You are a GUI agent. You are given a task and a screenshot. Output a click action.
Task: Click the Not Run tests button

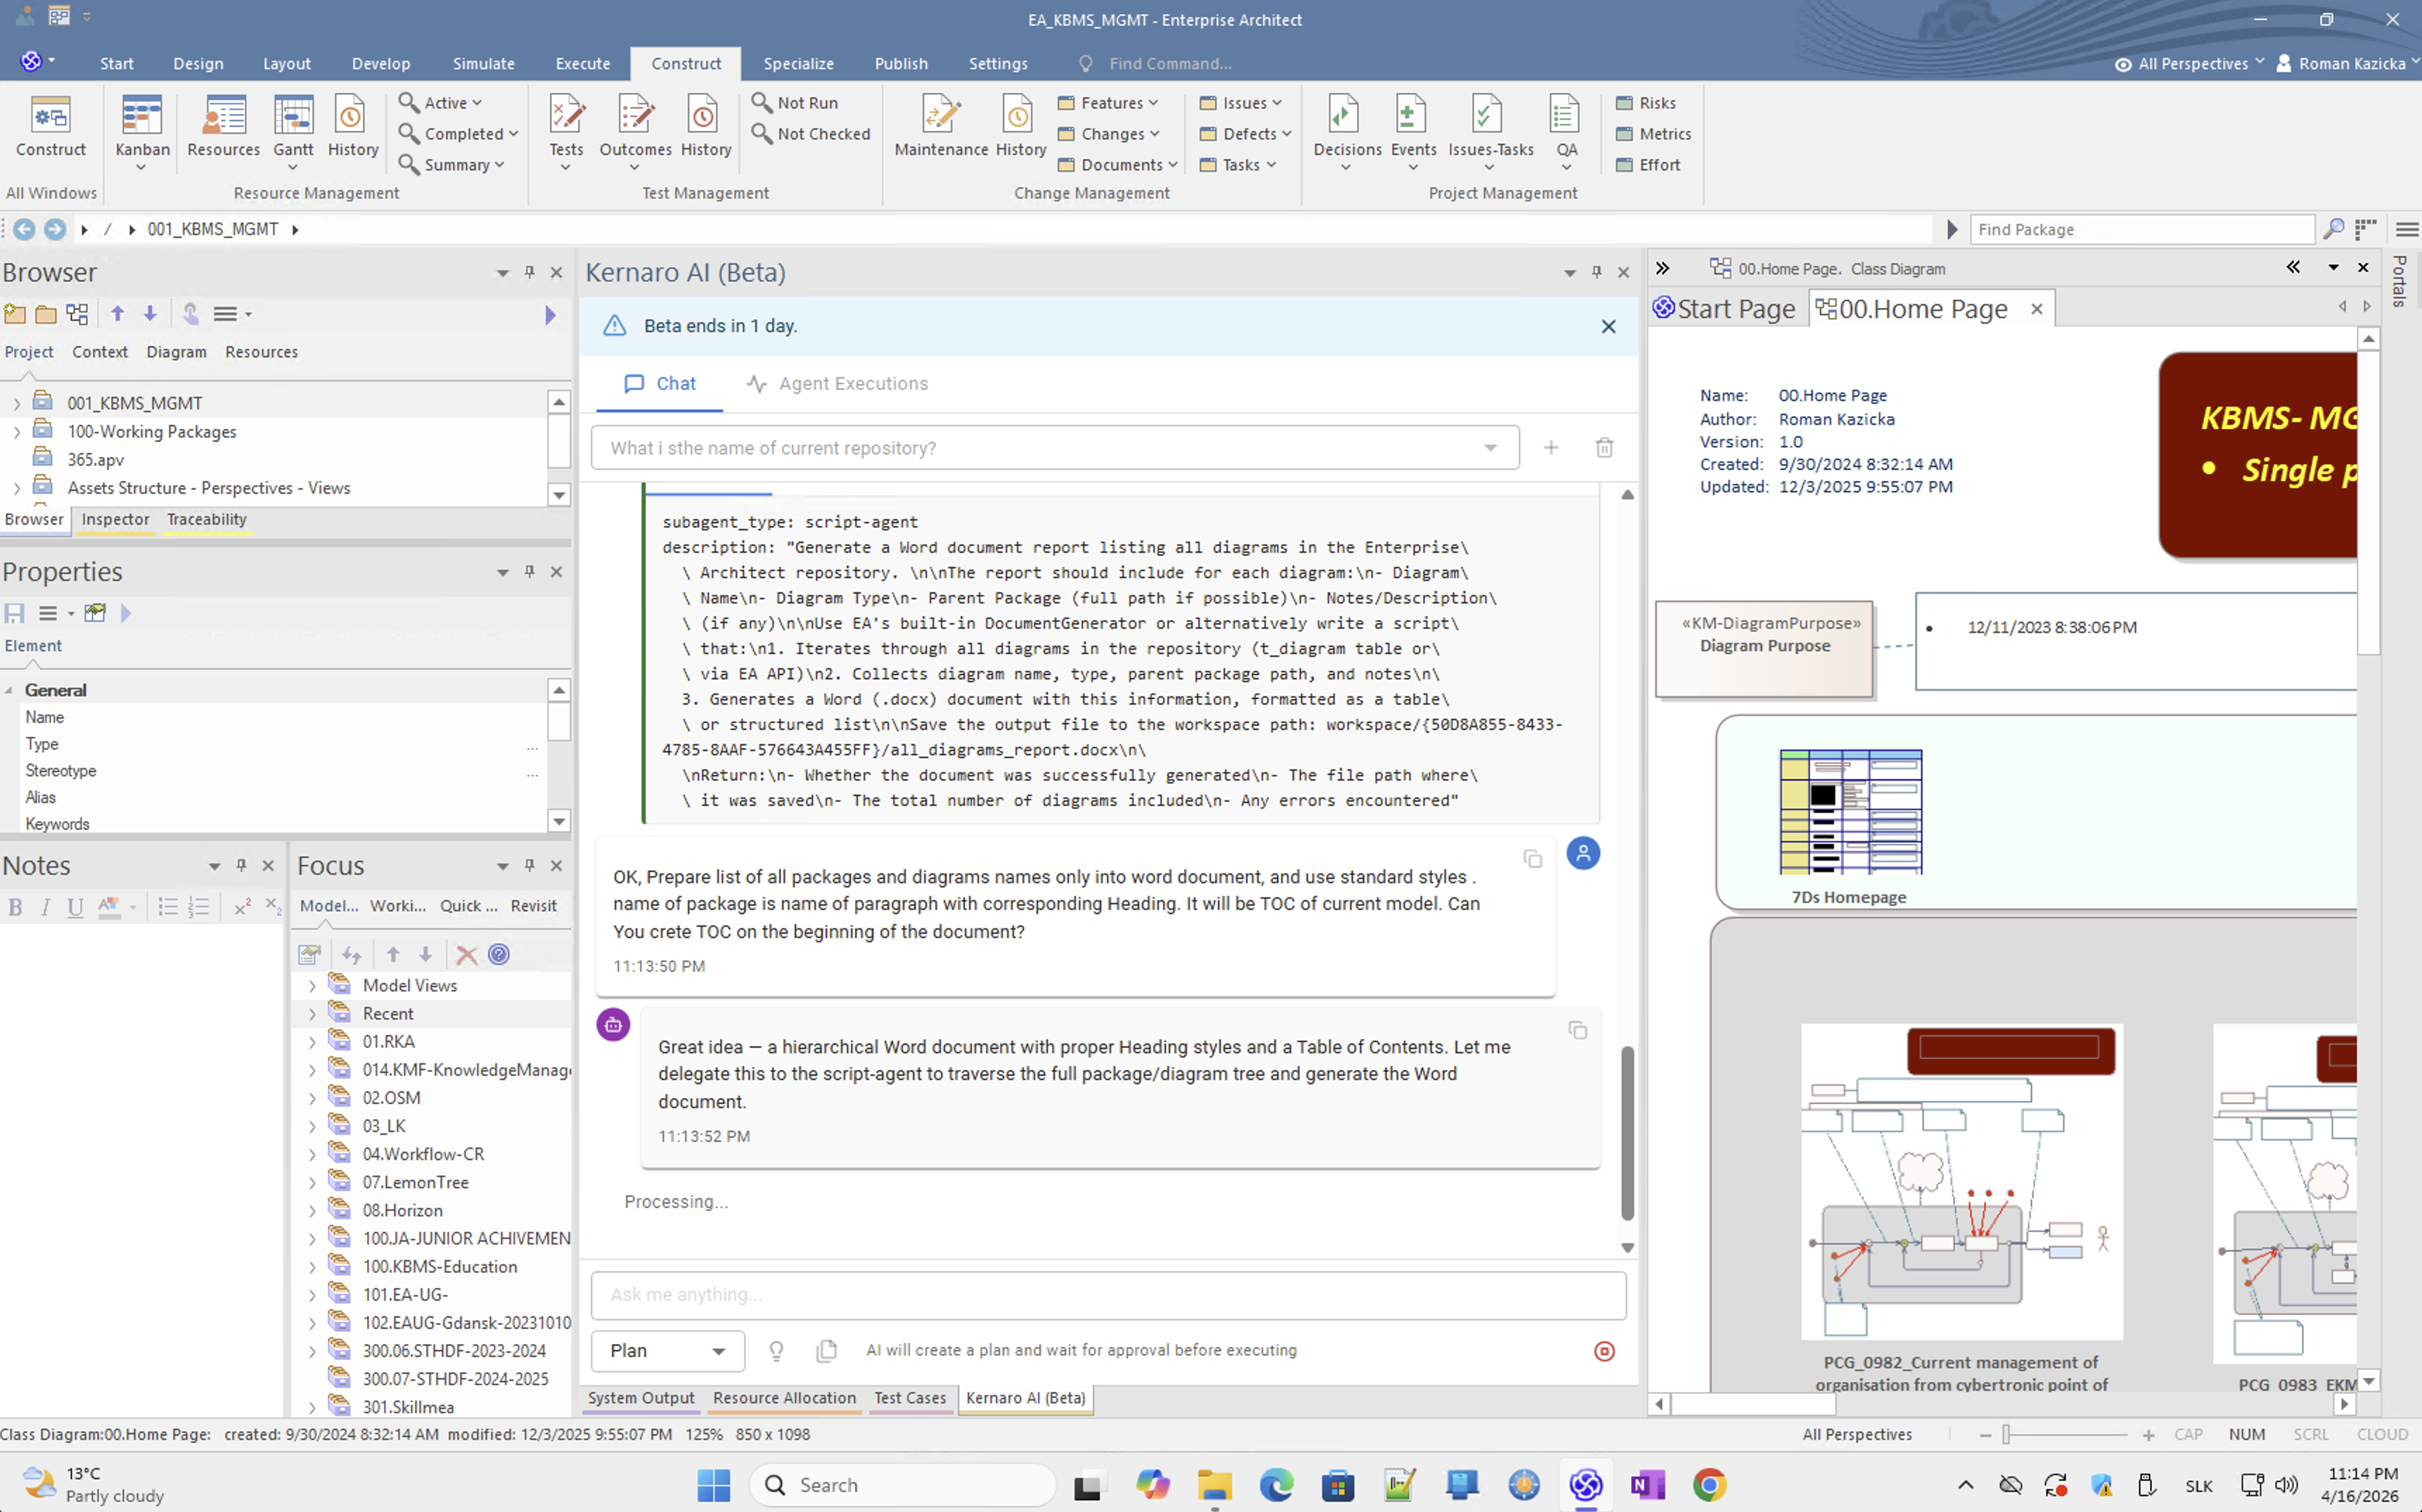795,103
